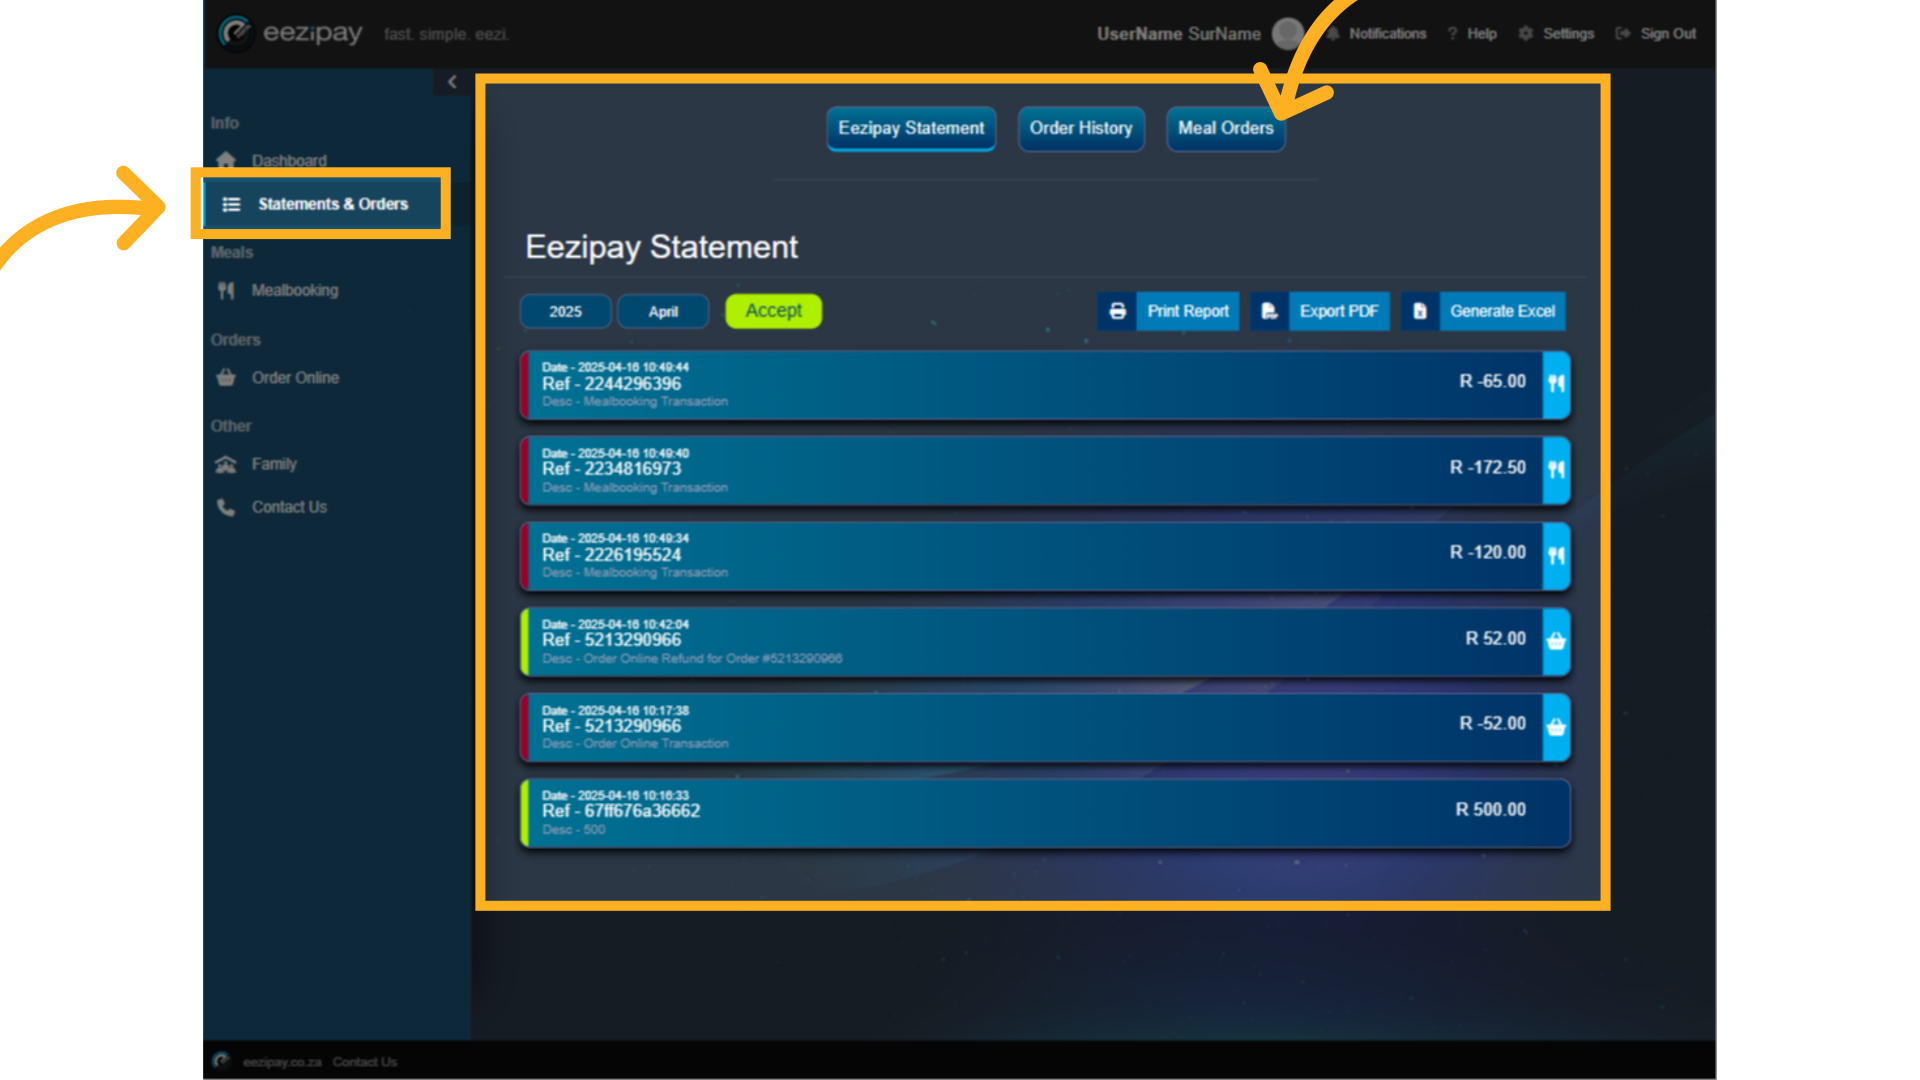
Task: Open the April month selector
Action: coord(663,310)
